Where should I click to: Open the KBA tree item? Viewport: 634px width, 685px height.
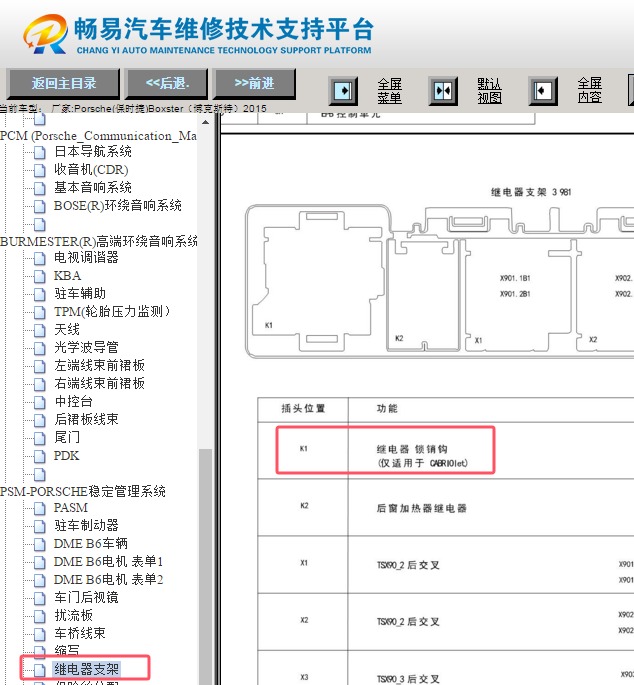click(67, 275)
